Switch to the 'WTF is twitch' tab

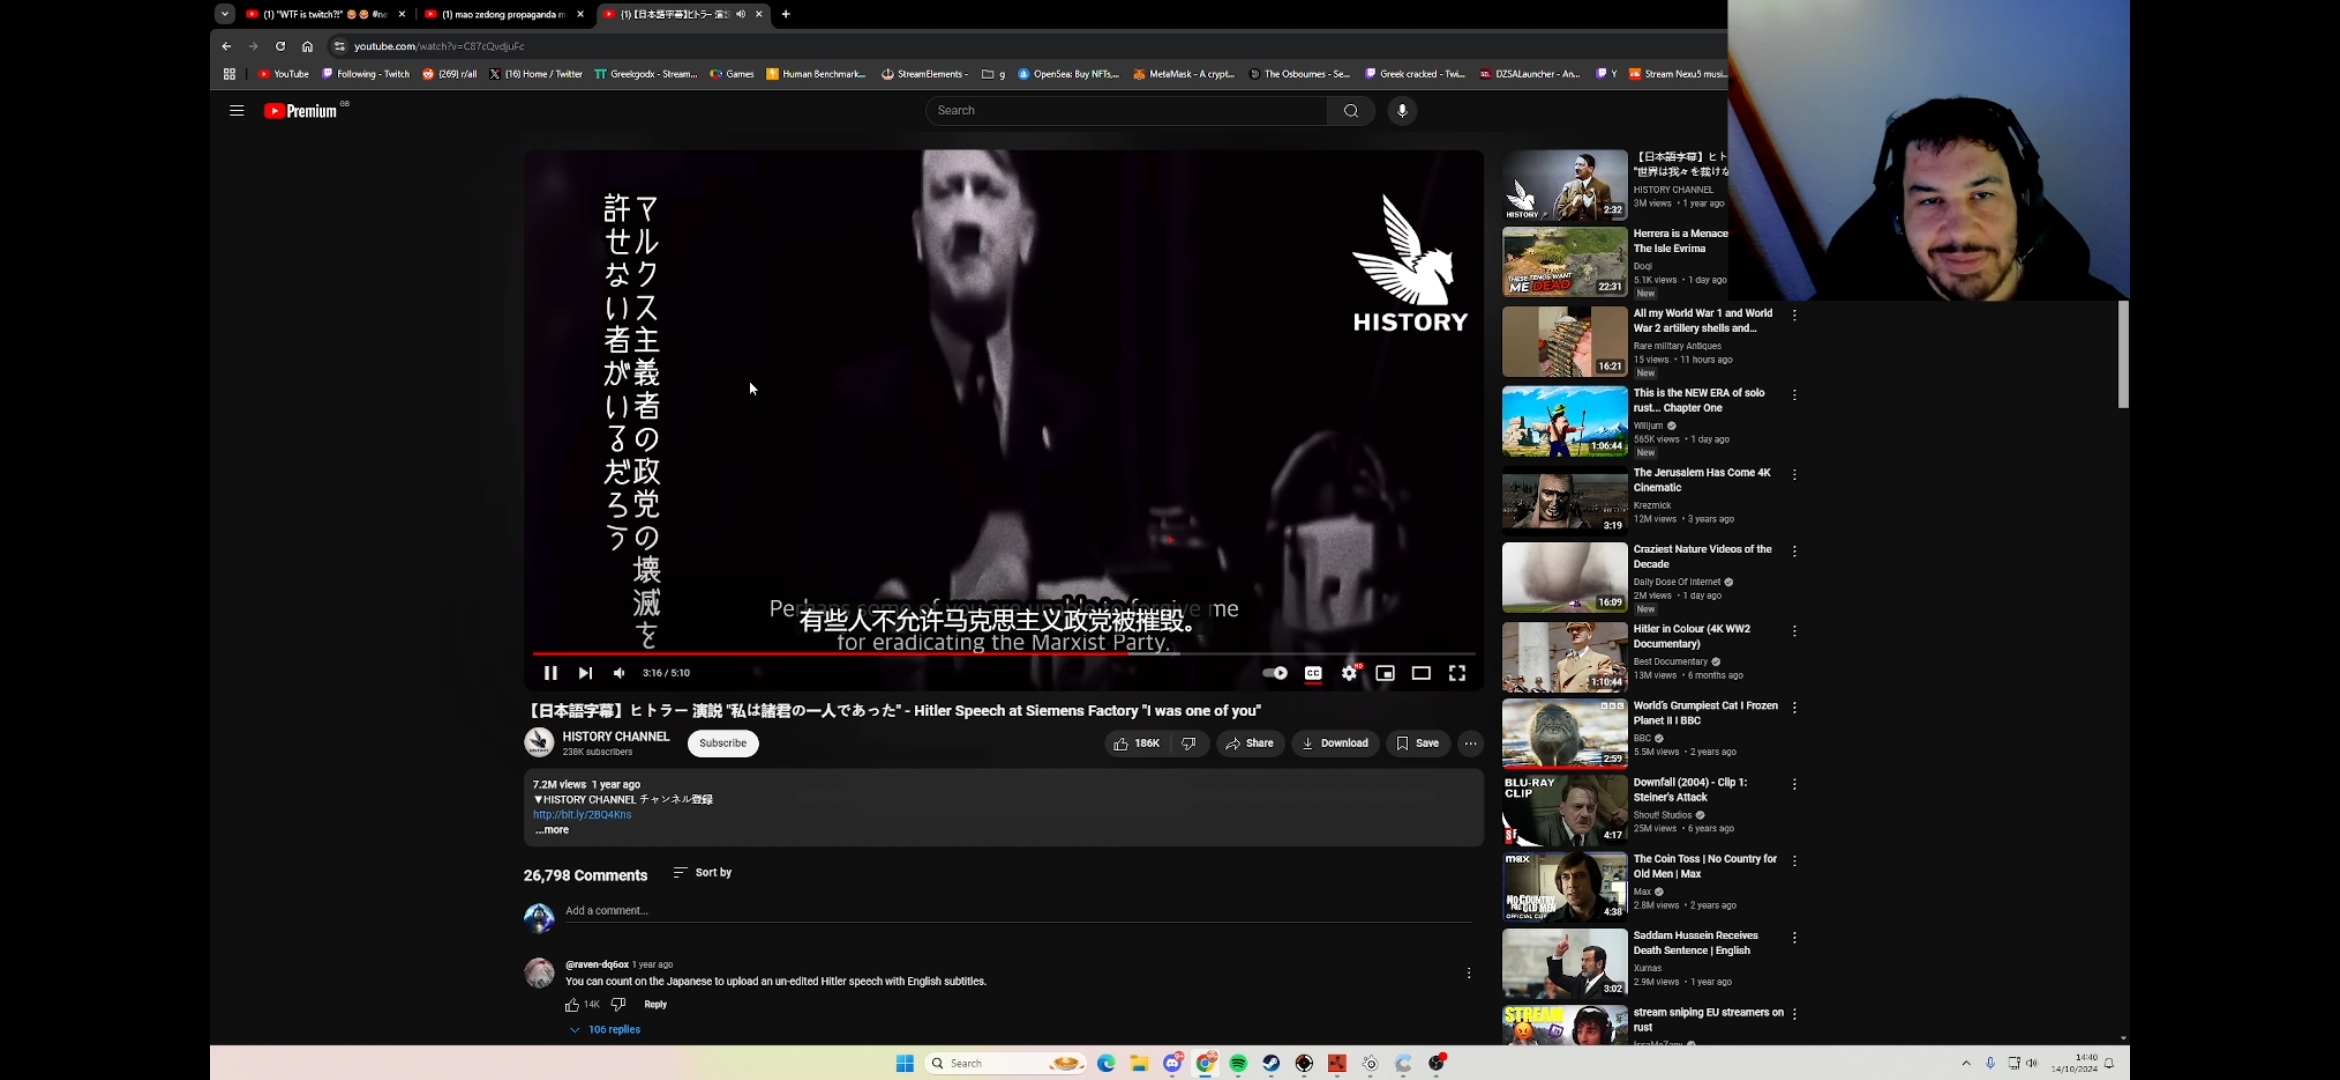pos(327,14)
